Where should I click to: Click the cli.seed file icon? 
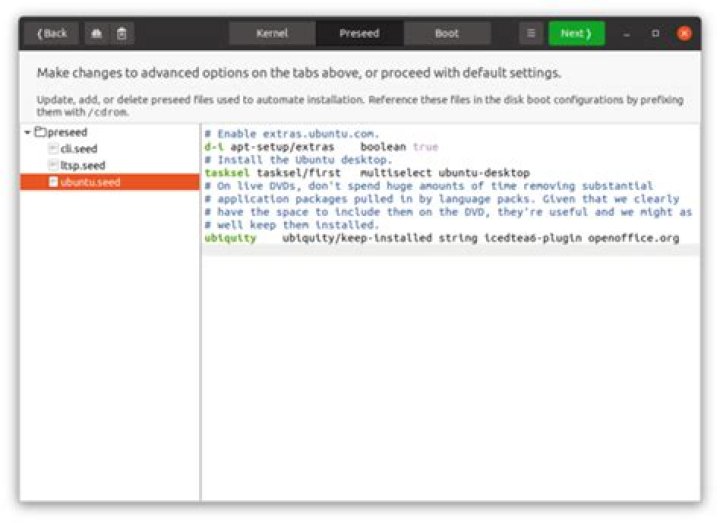(53, 148)
